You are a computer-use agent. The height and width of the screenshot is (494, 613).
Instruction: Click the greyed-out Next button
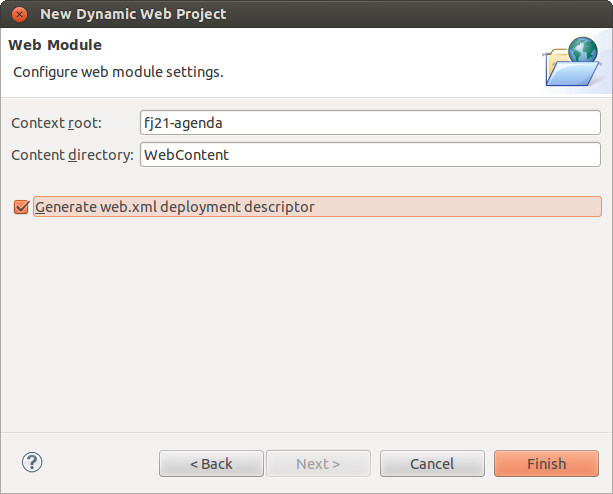point(318,464)
